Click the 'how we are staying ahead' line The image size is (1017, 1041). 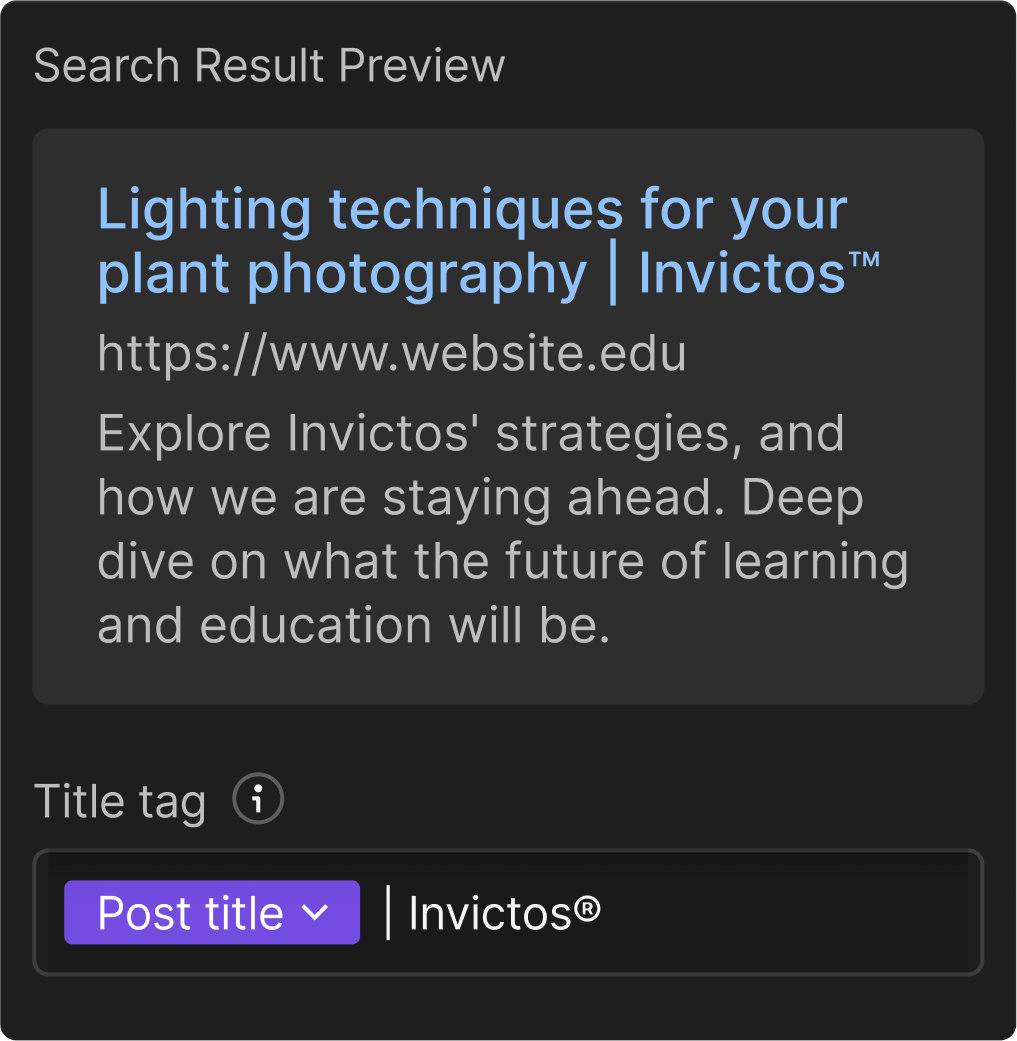[x=480, y=498]
